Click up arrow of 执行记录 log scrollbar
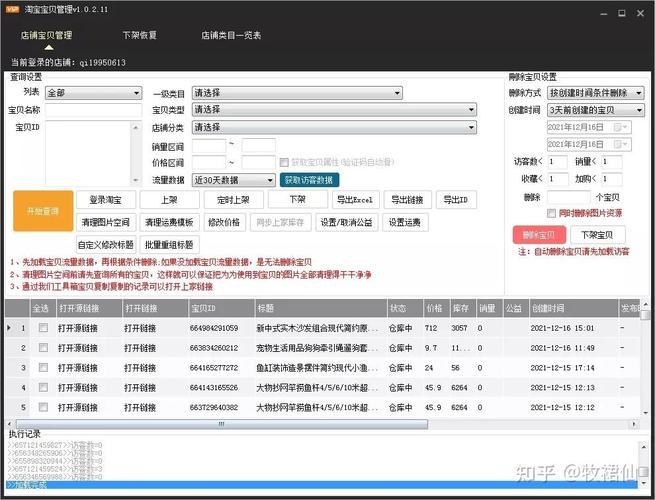Screen dimensions: 655x500 click(x=645, y=447)
